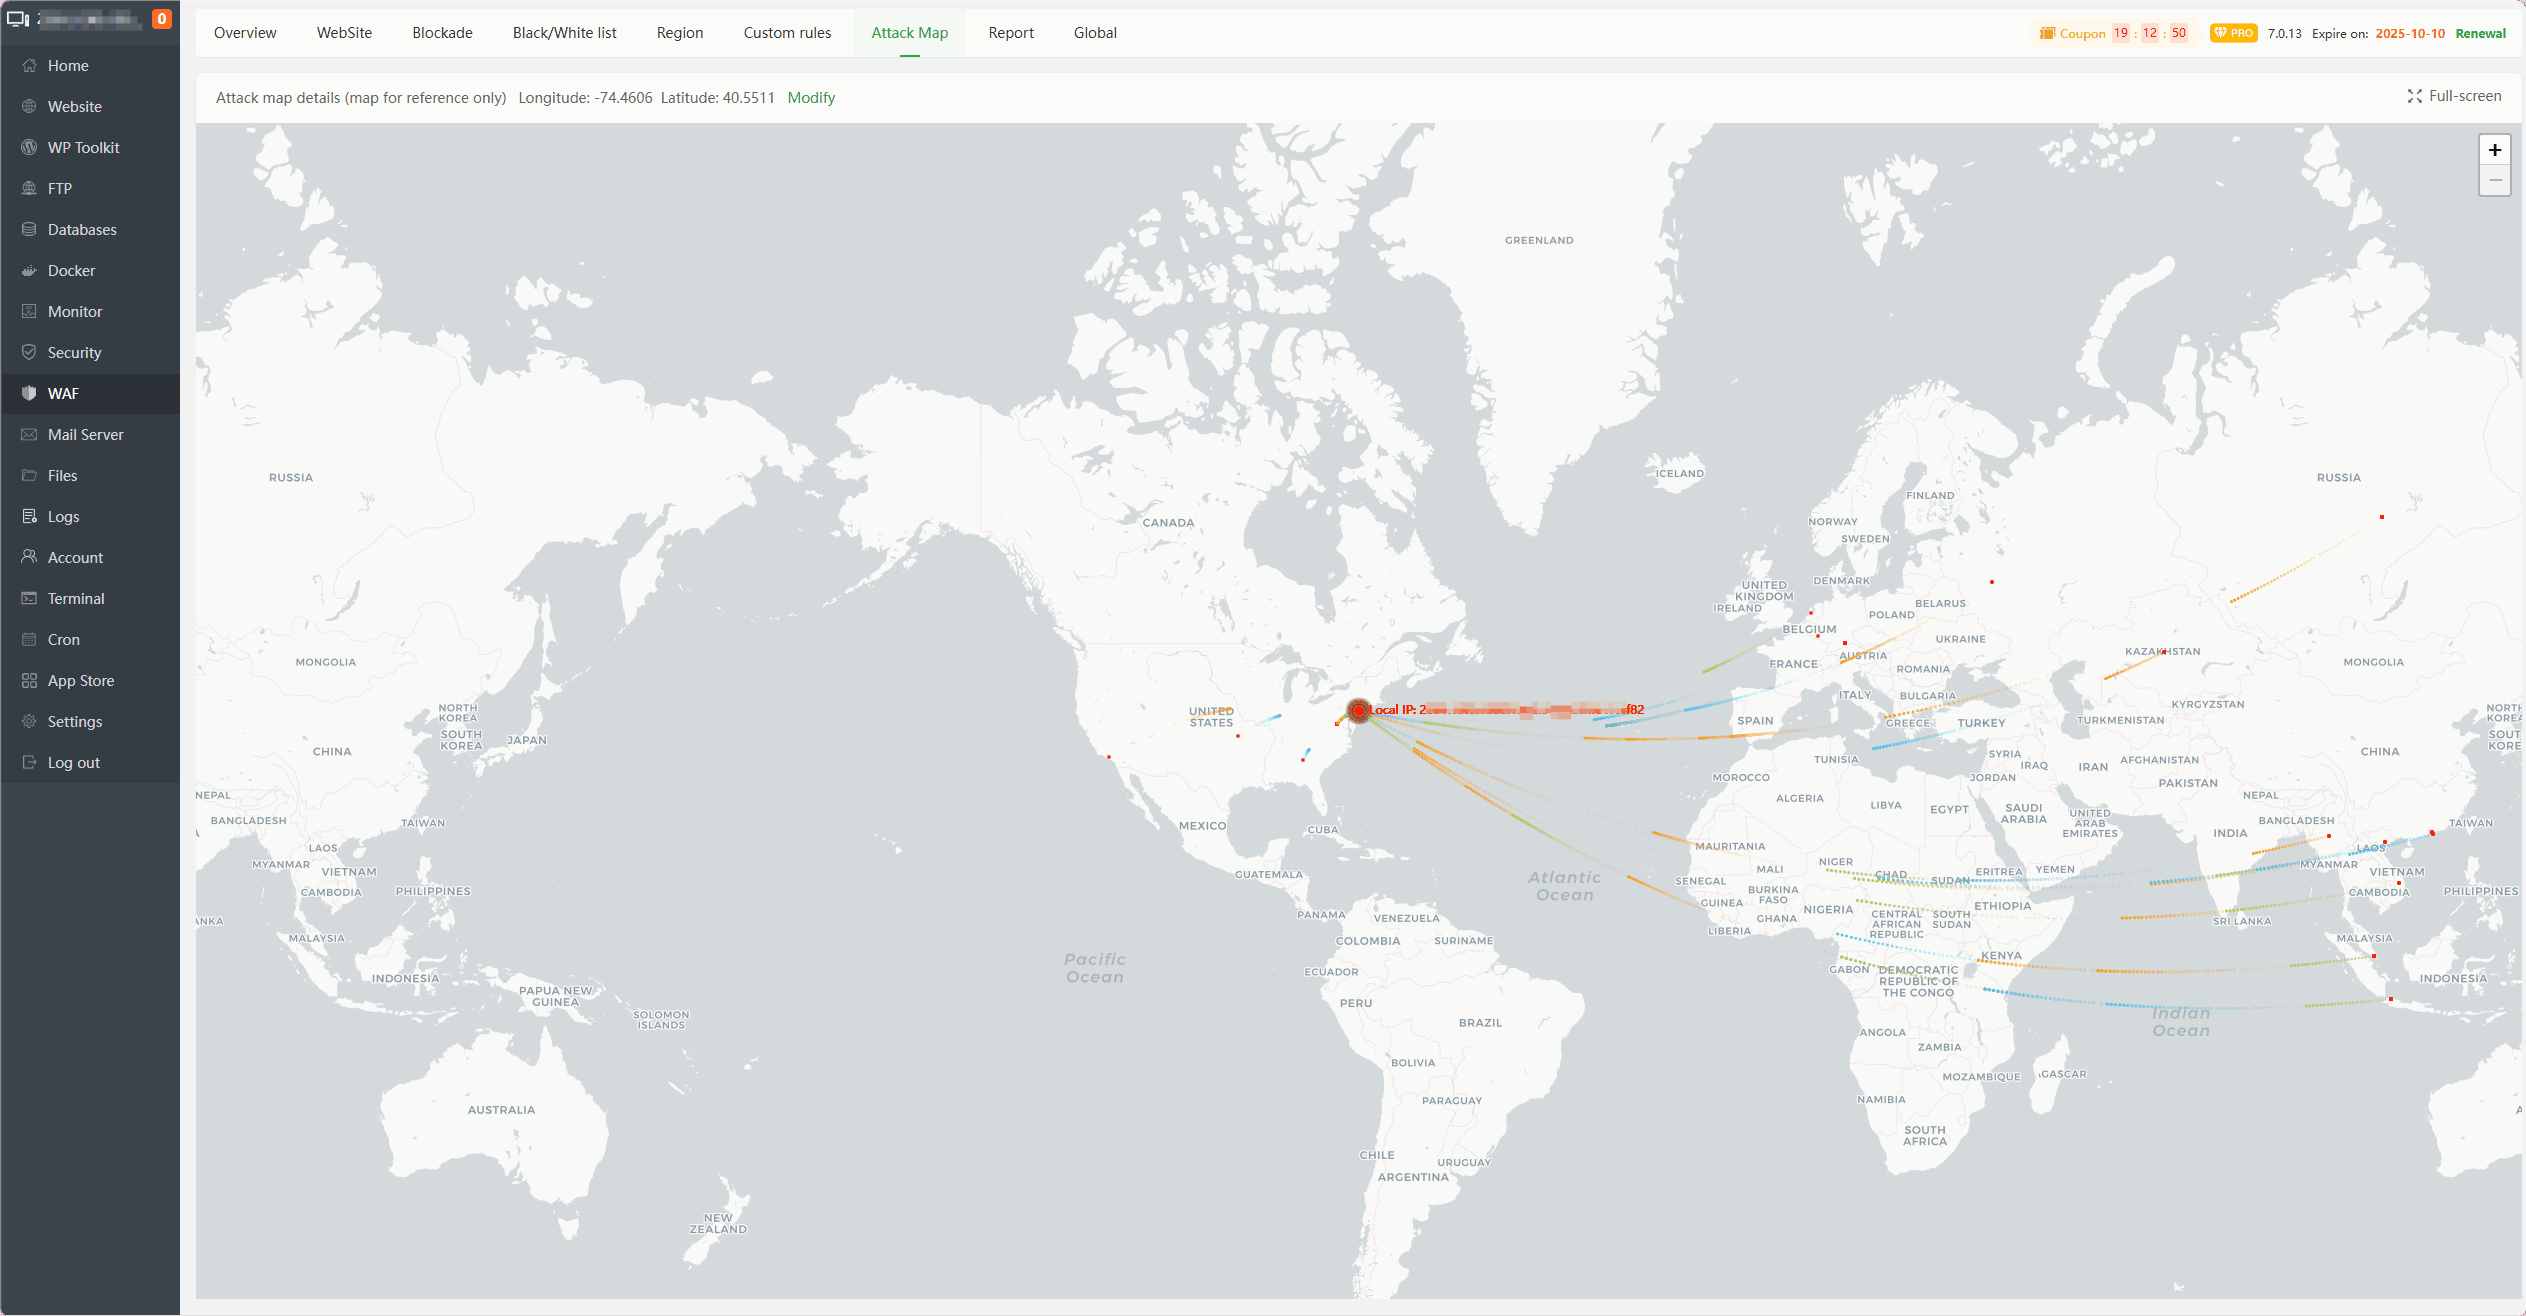Click the Full-screen expand icon
The width and height of the screenshot is (2526, 1316).
pos(2414,96)
